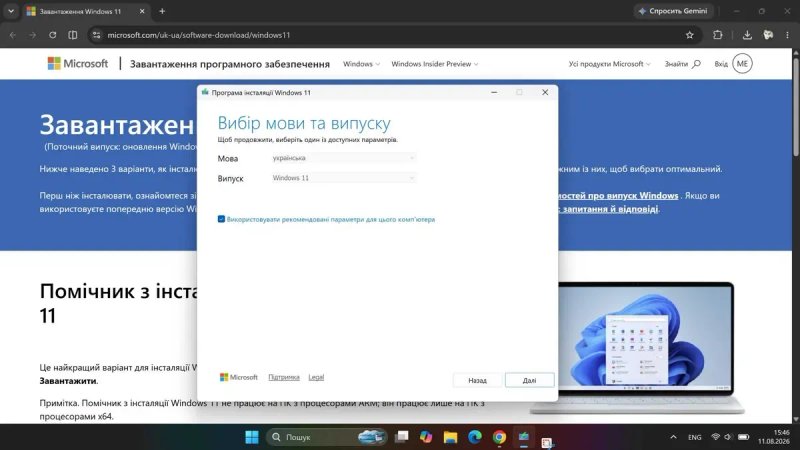
Task: Open Wi-Fi network settings in tray
Action: click(x=716, y=437)
